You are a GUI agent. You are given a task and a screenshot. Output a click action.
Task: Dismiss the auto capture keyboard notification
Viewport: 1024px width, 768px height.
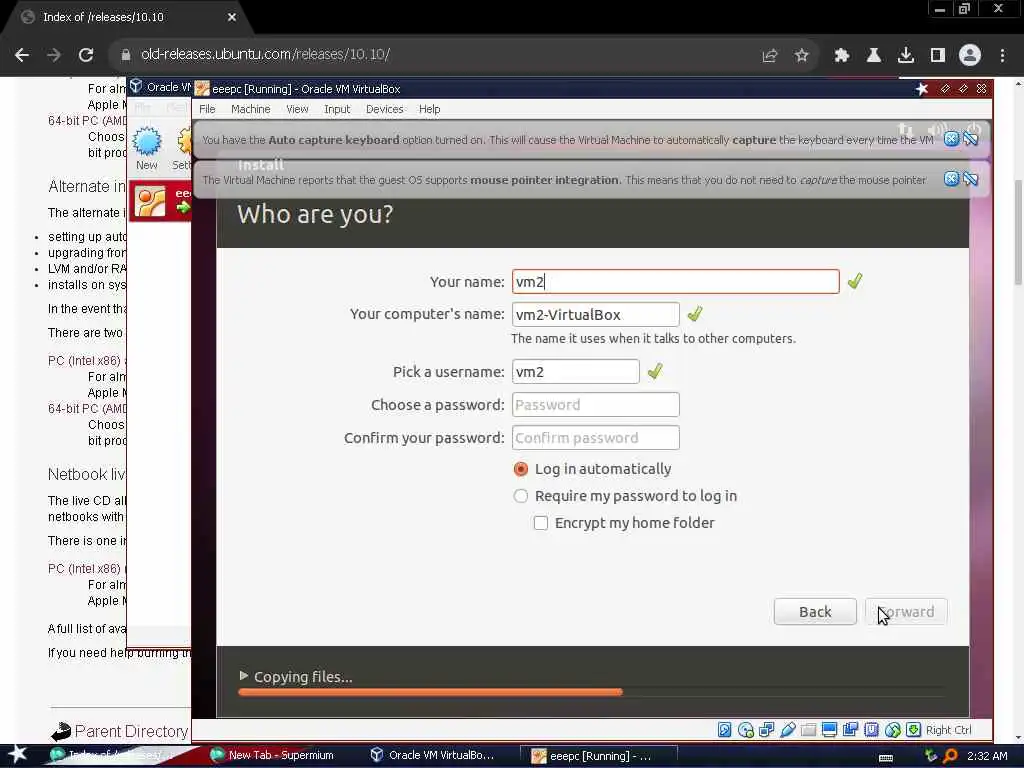[952, 139]
